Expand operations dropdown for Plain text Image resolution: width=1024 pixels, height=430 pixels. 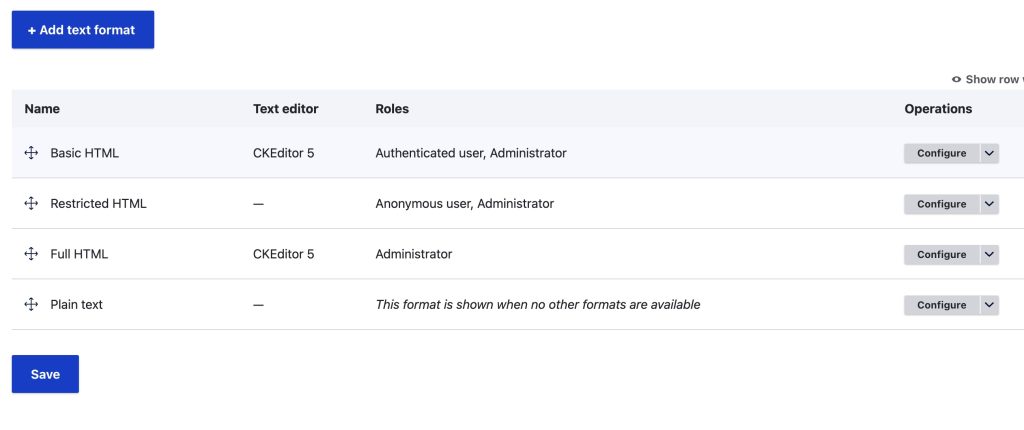point(989,305)
